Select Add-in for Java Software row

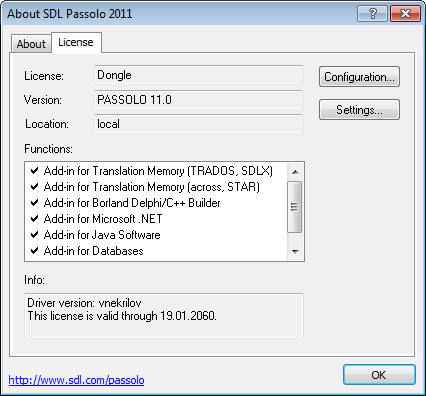pos(156,235)
